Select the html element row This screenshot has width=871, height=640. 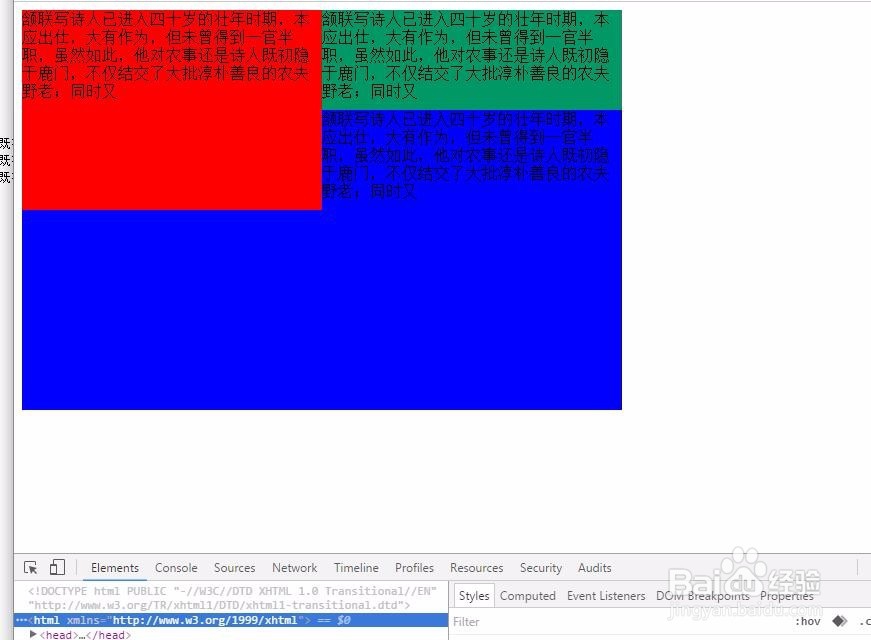231,620
